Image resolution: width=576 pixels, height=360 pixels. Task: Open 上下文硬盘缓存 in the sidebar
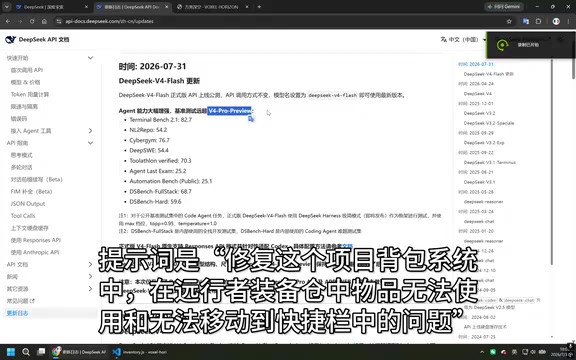coord(29,228)
